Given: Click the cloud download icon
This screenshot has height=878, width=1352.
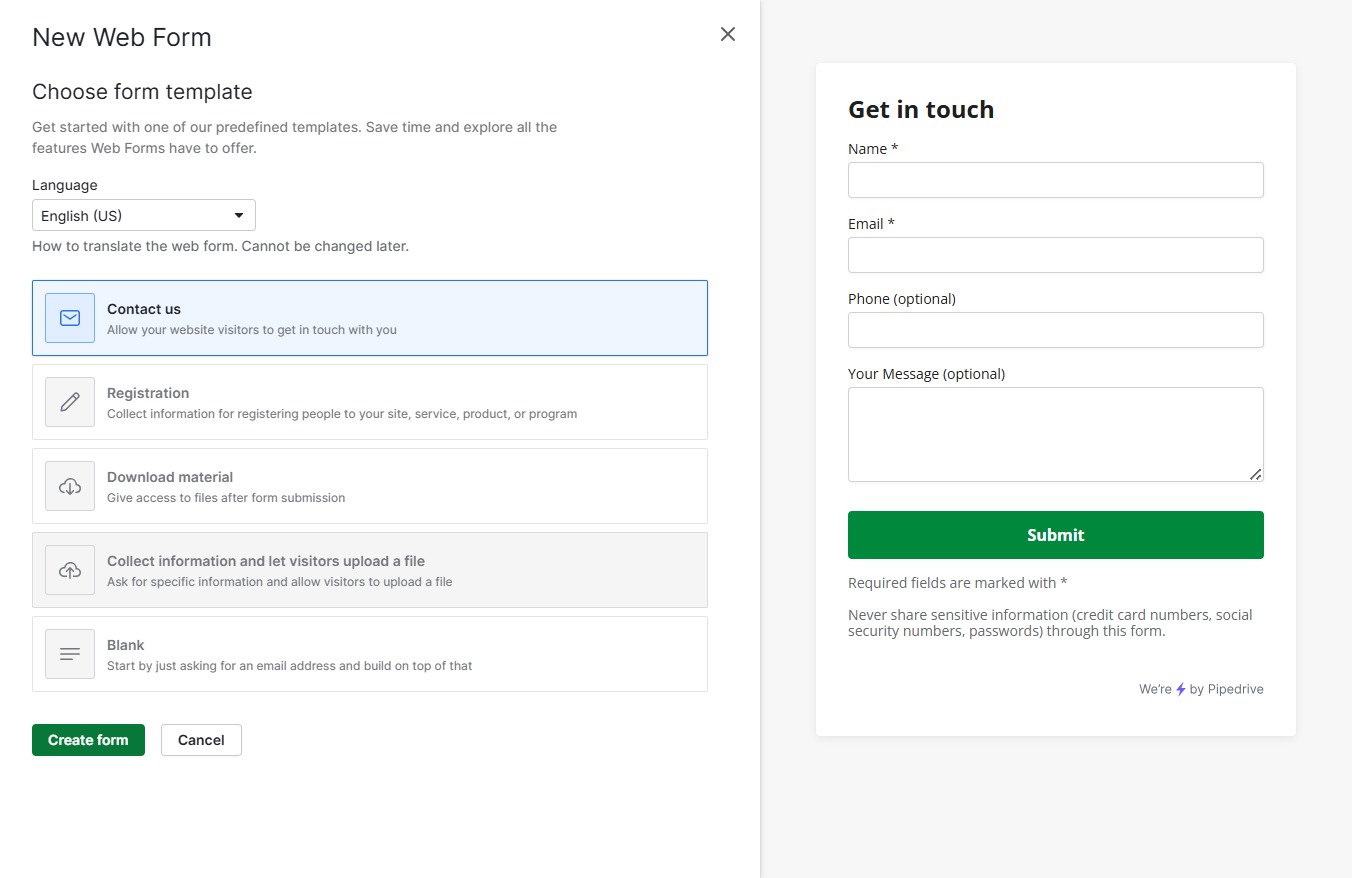Looking at the screenshot, I should click(x=70, y=486).
